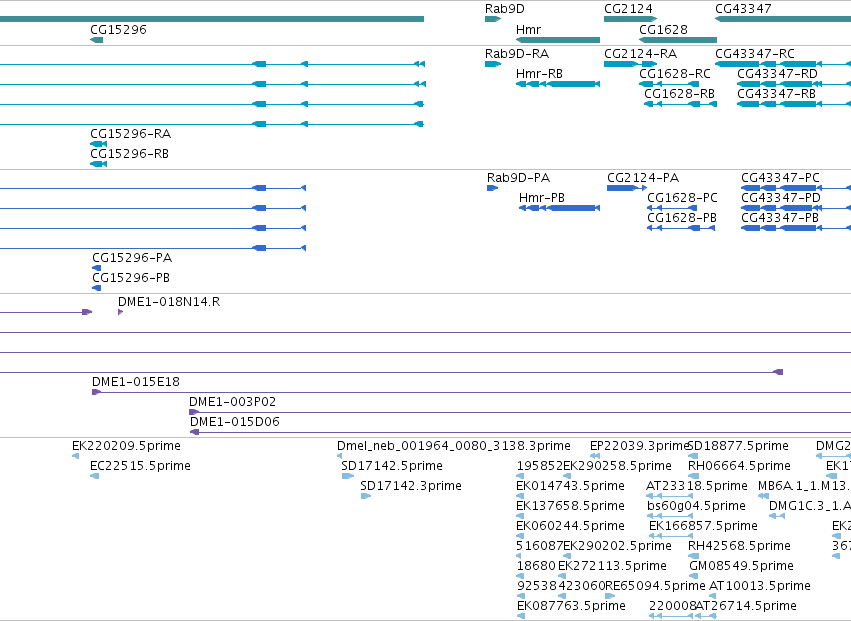Open the RH42568.5prime EST label
This screenshot has height=621, width=851.
pyautogui.click(x=739, y=546)
